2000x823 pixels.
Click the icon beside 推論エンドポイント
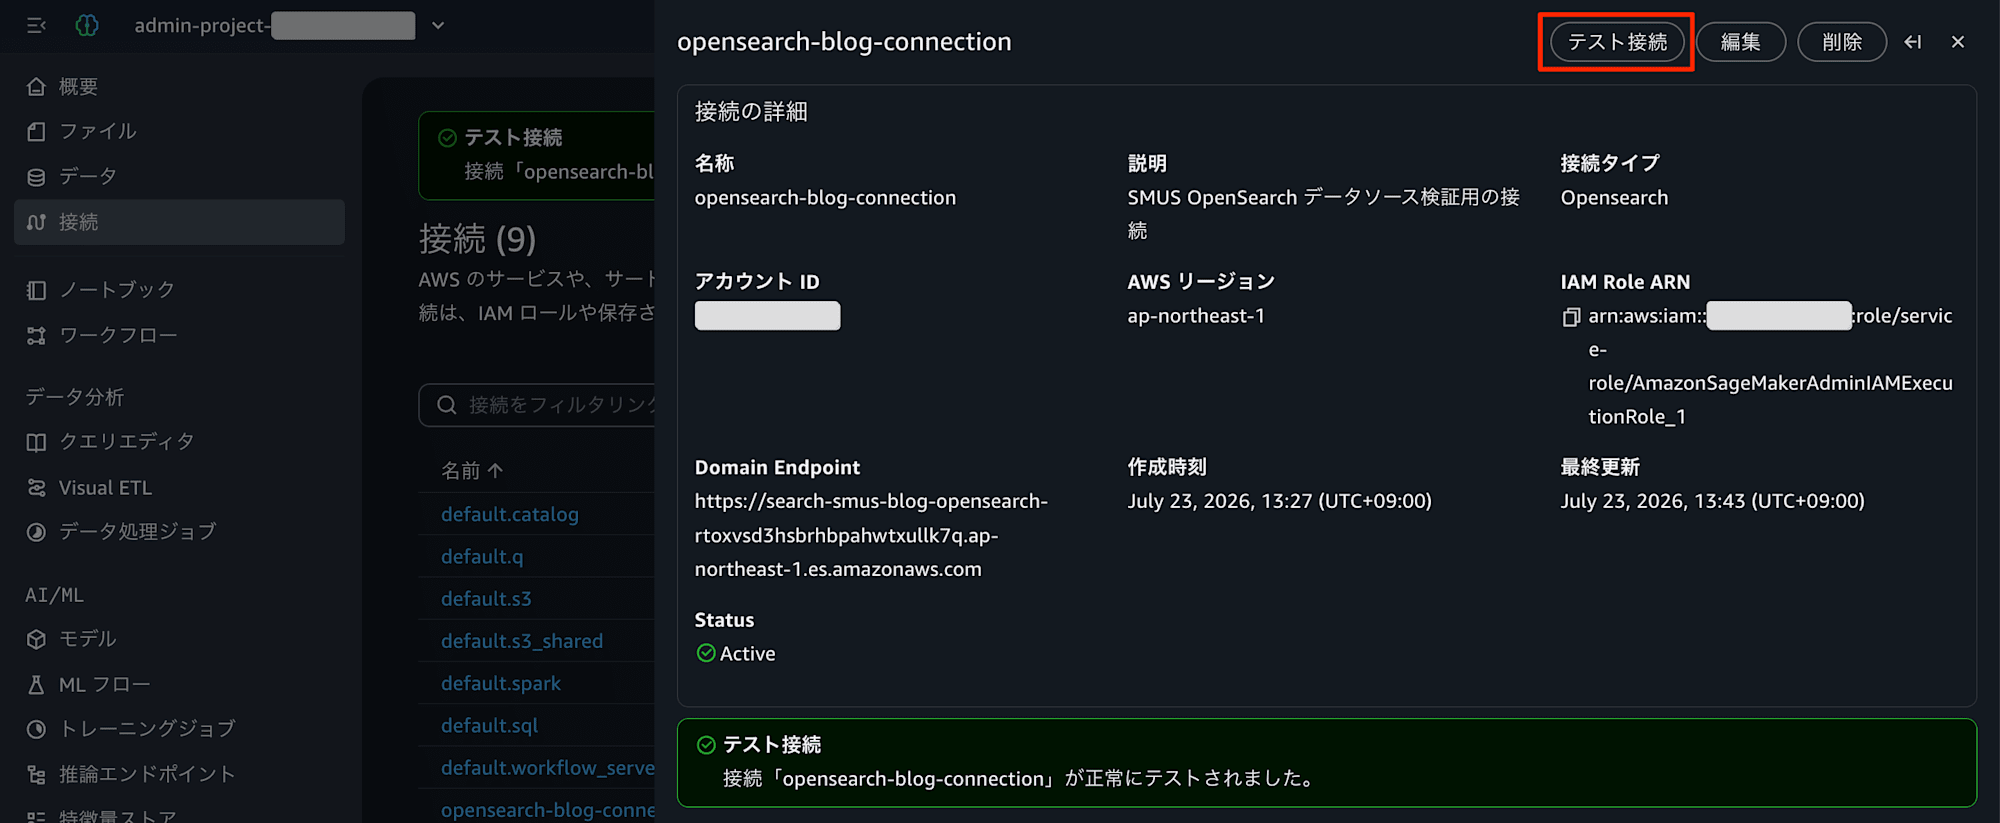(36, 774)
